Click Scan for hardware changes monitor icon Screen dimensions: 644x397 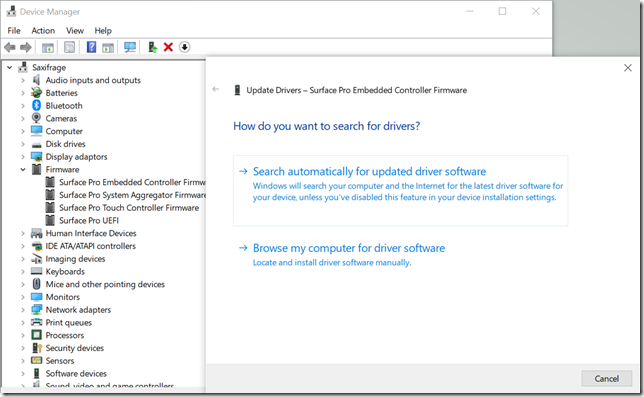[x=130, y=47]
